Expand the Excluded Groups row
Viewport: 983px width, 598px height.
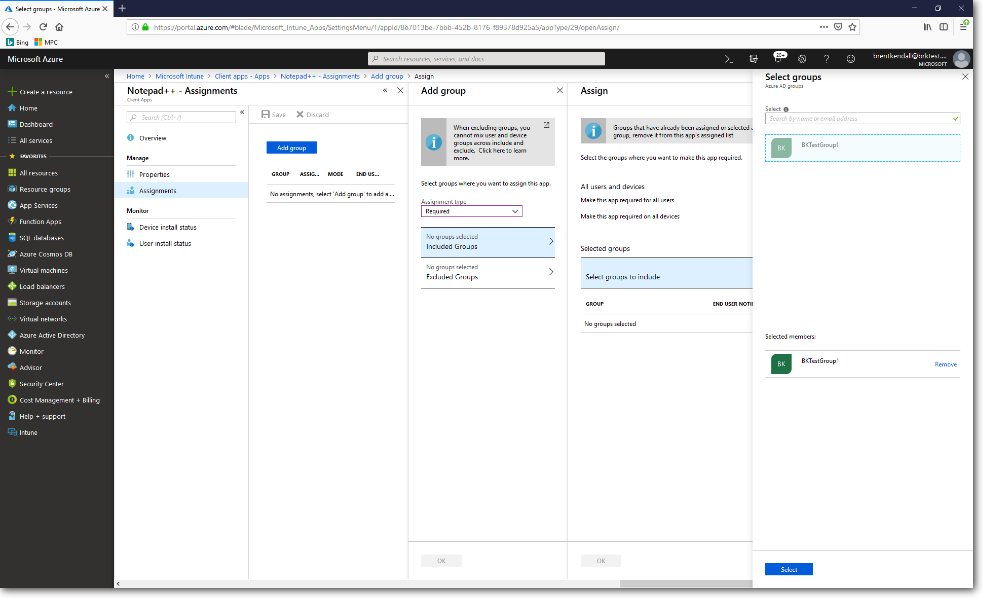488,272
